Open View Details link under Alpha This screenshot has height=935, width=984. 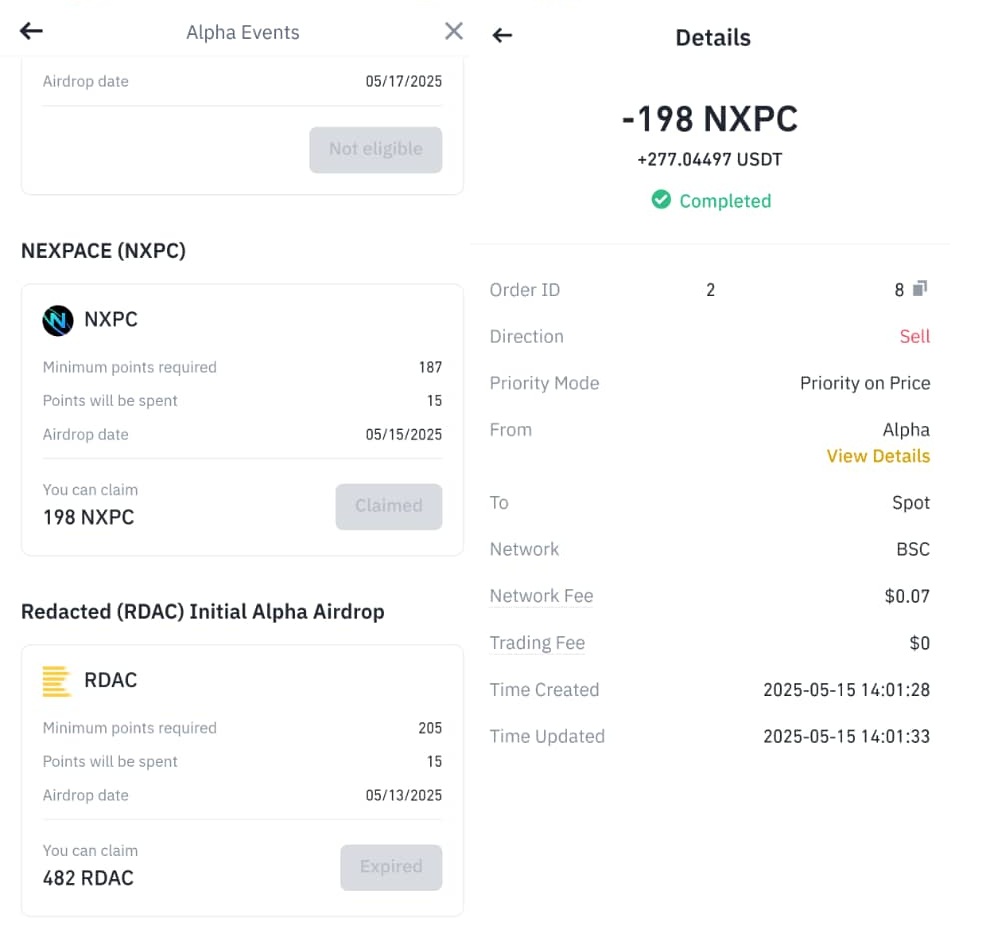click(x=878, y=456)
